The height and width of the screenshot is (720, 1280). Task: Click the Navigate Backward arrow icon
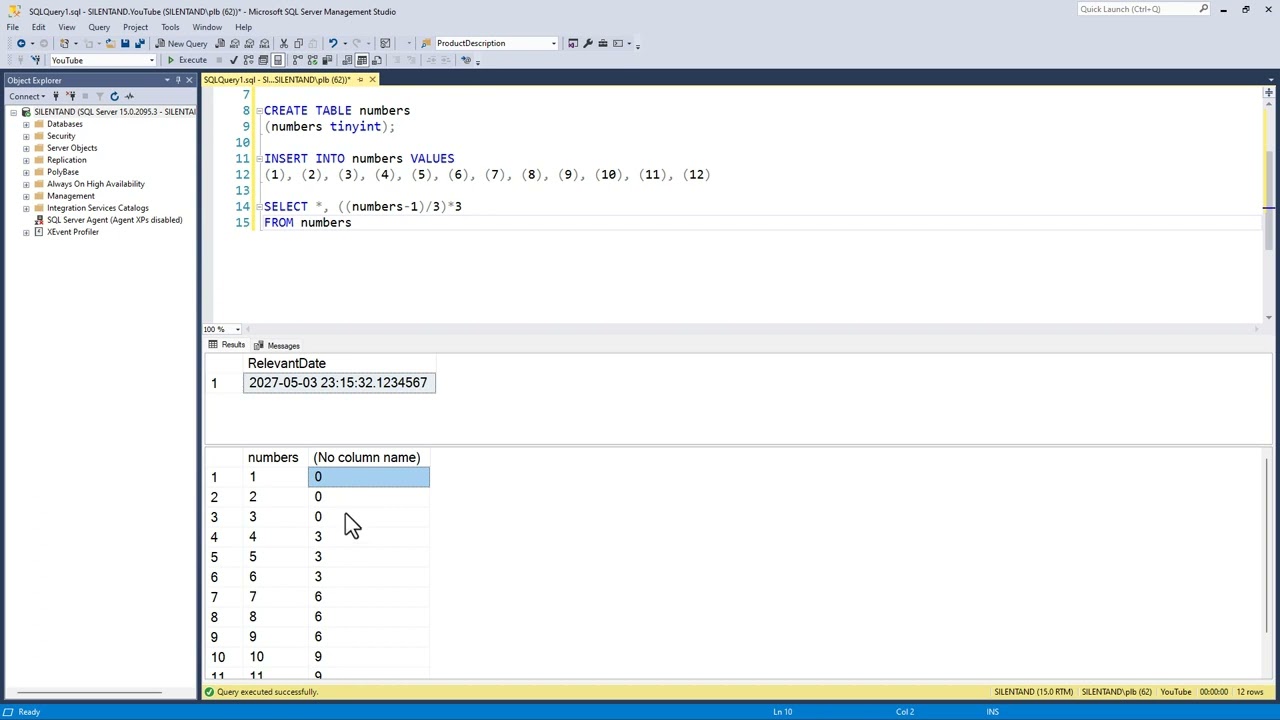click(x=21, y=43)
